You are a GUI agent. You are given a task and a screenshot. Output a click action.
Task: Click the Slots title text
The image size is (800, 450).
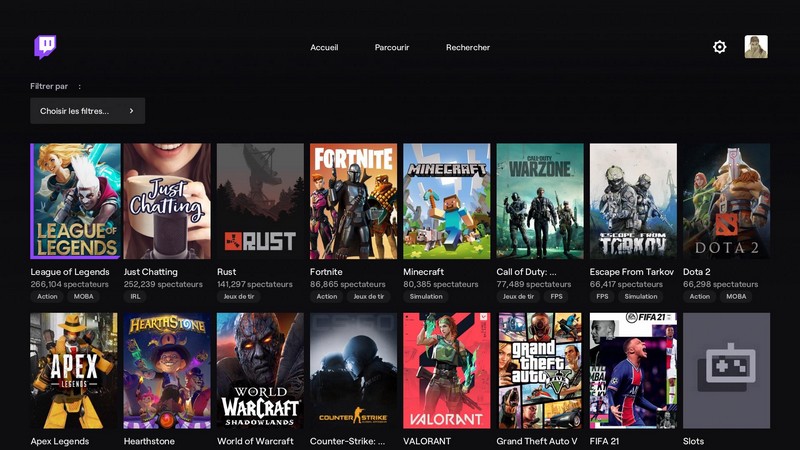(x=693, y=441)
